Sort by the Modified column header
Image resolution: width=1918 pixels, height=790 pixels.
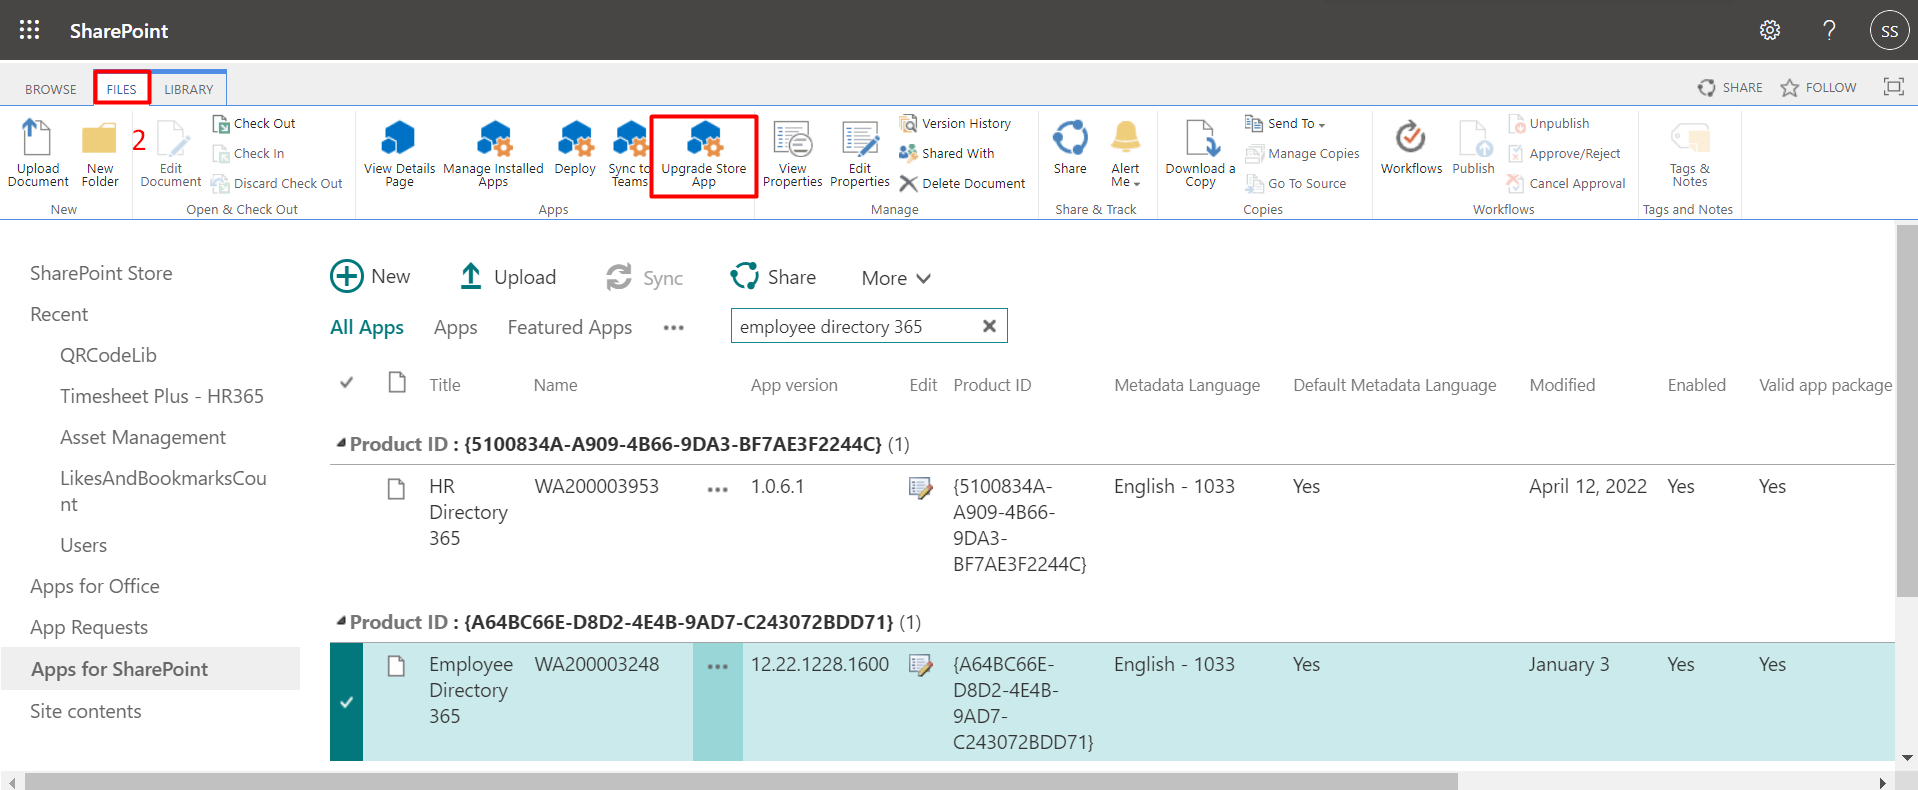click(x=1562, y=385)
